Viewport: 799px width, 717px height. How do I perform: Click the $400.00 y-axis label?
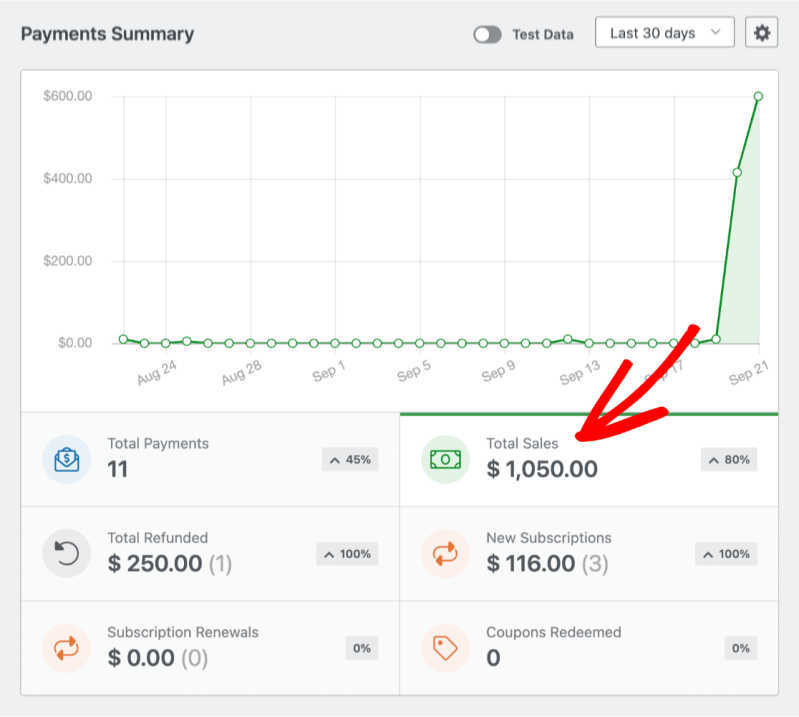pos(68,178)
